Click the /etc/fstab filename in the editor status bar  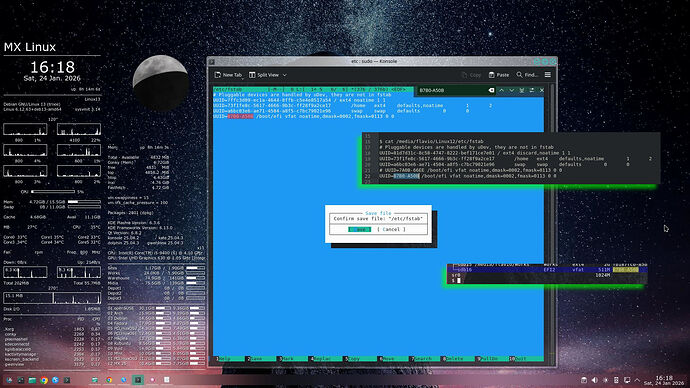[228, 90]
